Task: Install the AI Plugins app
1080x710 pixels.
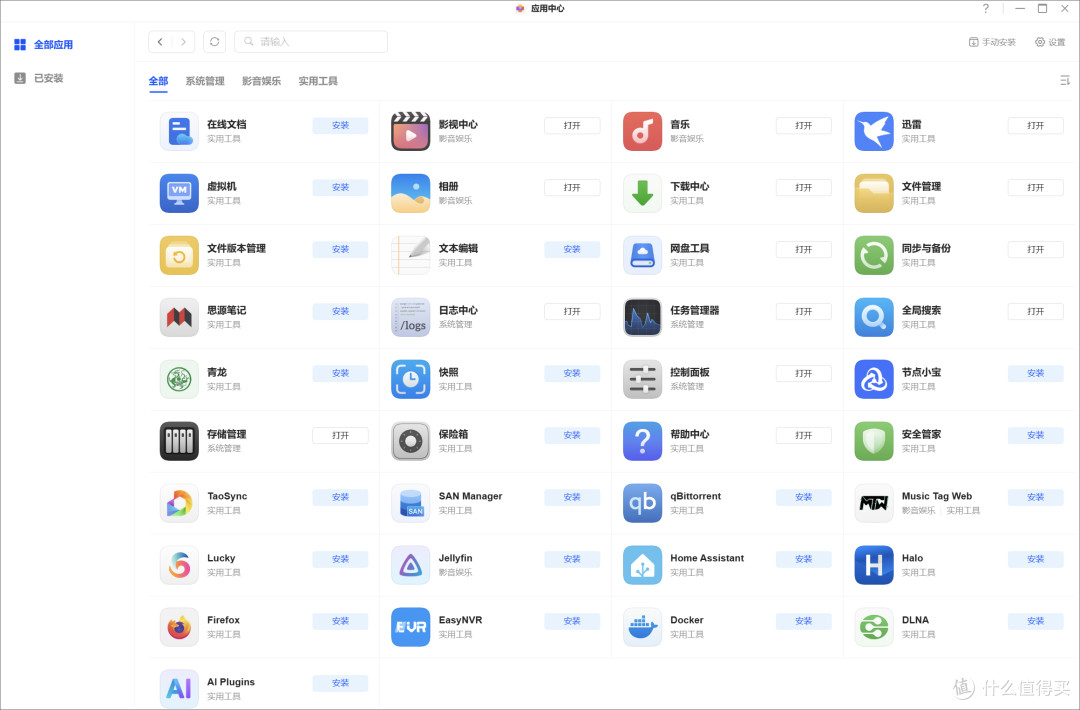Action: pyautogui.click(x=340, y=683)
